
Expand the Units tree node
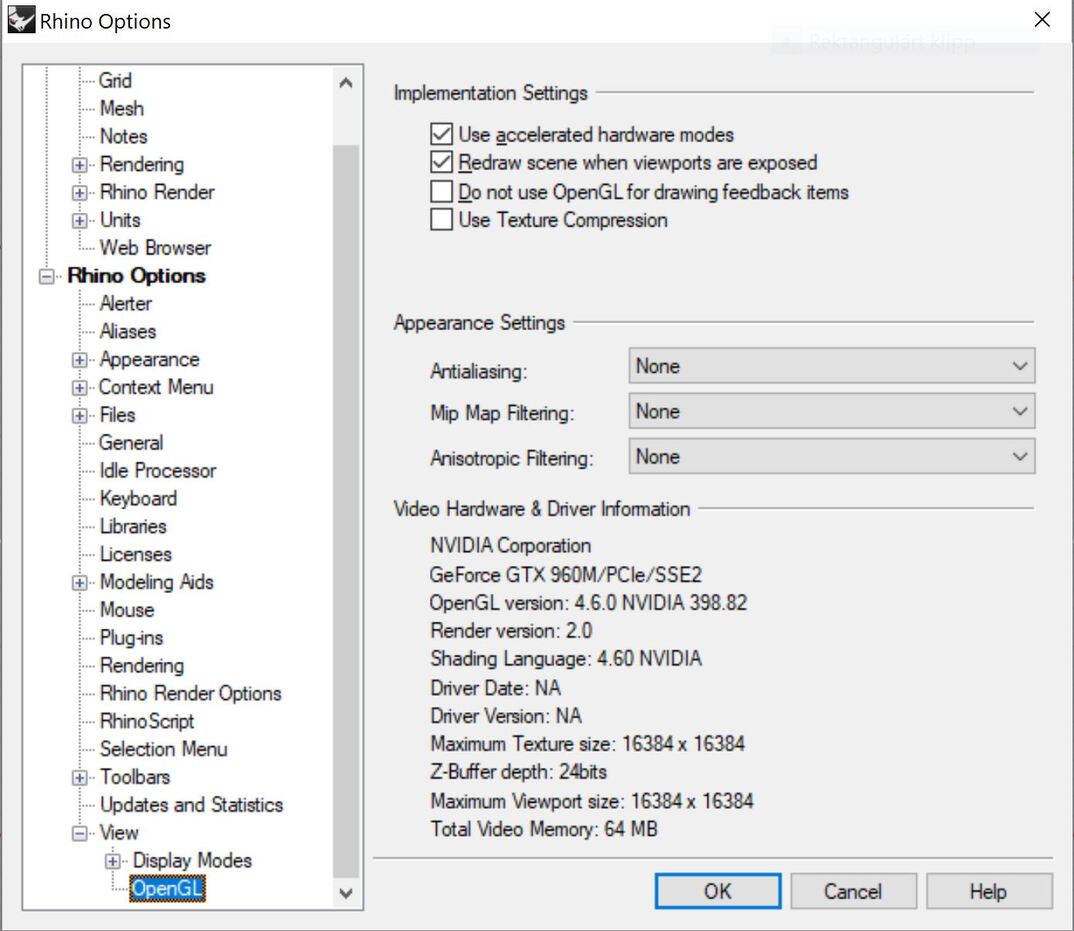(79, 221)
